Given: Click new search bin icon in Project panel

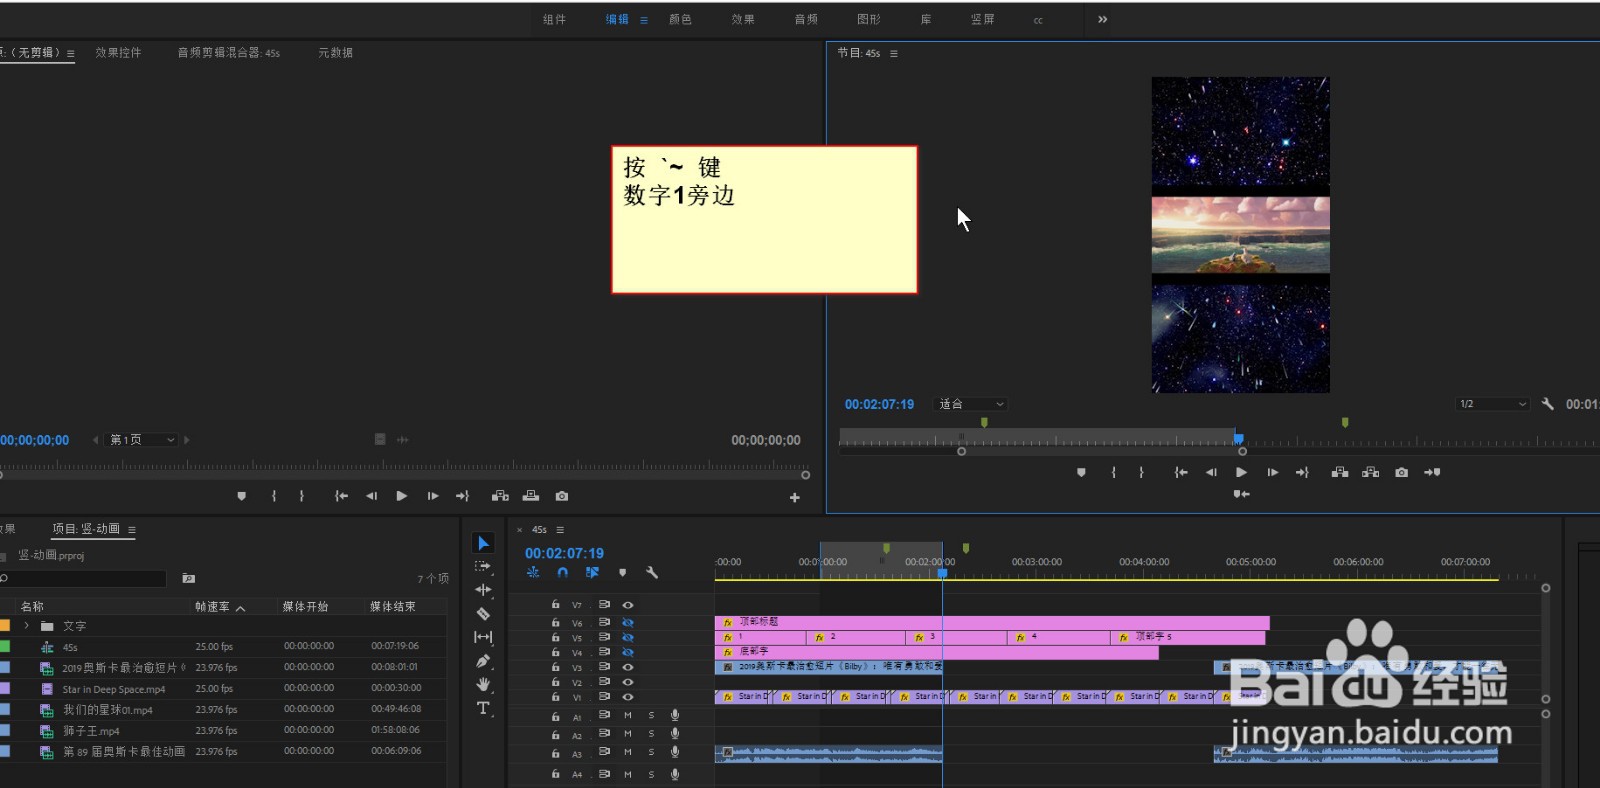Looking at the screenshot, I should click(188, 578).
